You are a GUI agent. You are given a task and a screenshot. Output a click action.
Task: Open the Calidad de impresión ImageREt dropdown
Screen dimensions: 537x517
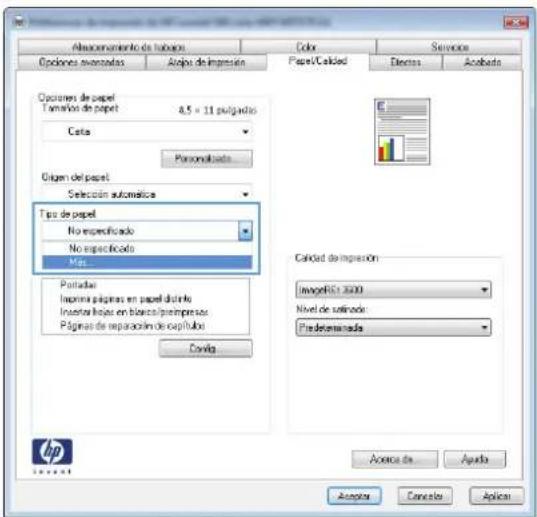tap(393, 290)
